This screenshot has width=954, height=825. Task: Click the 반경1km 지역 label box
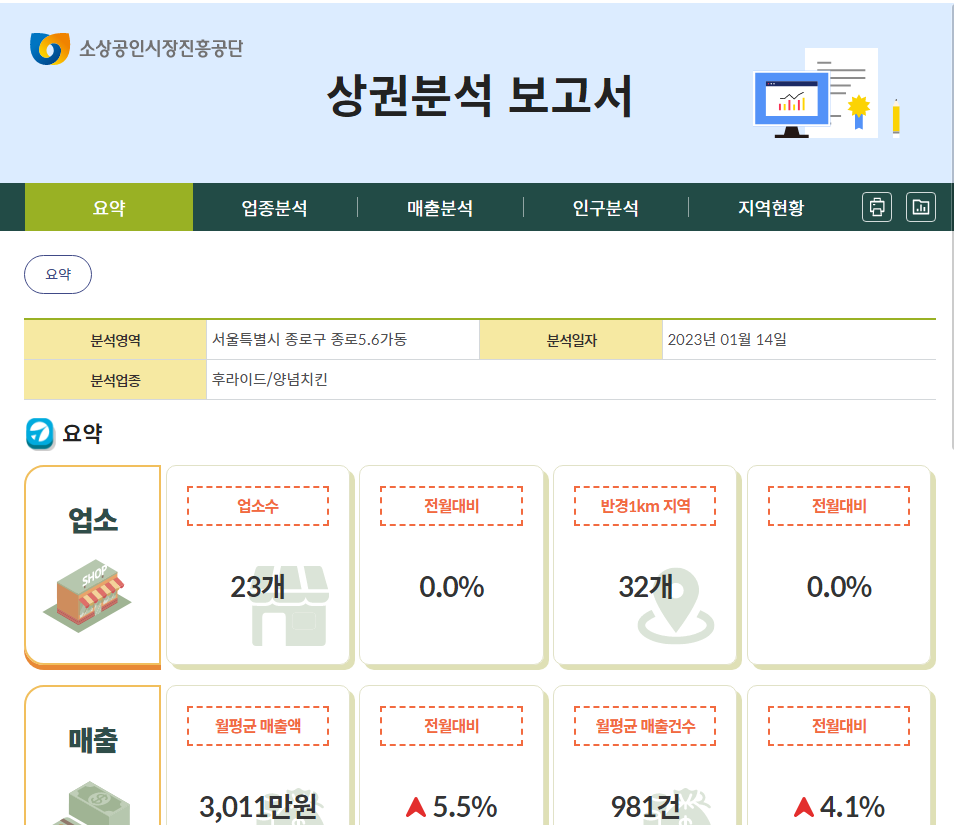pyautogui.click(x=645, y=506)
